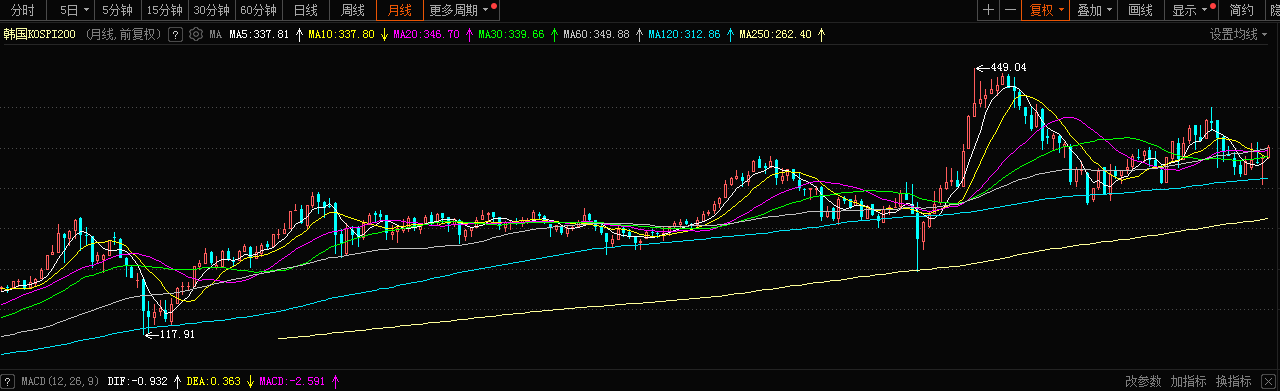Click the minus zoom-out chart icon
The width and height of the screenshot is (1280, 391).
(1011, 10)
